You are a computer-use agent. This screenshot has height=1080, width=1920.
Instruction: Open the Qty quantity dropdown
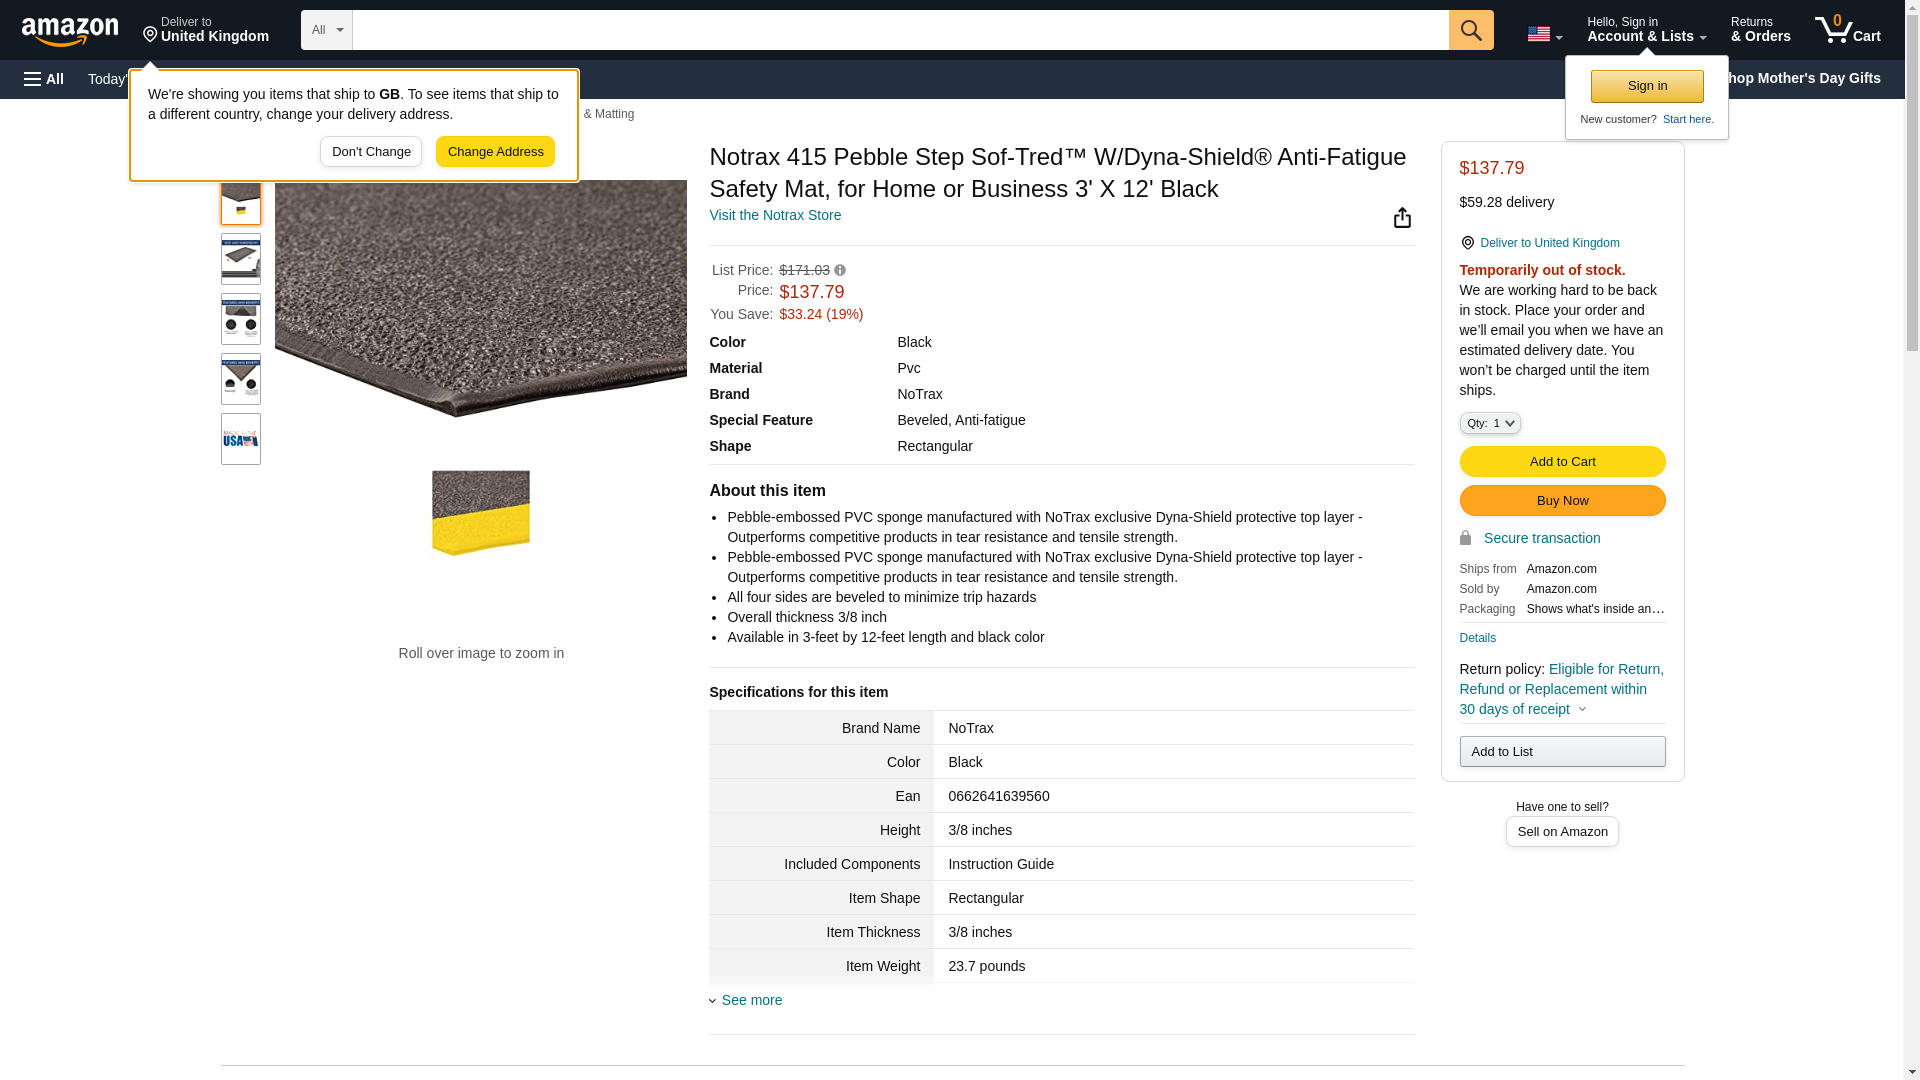[1489, 424]
